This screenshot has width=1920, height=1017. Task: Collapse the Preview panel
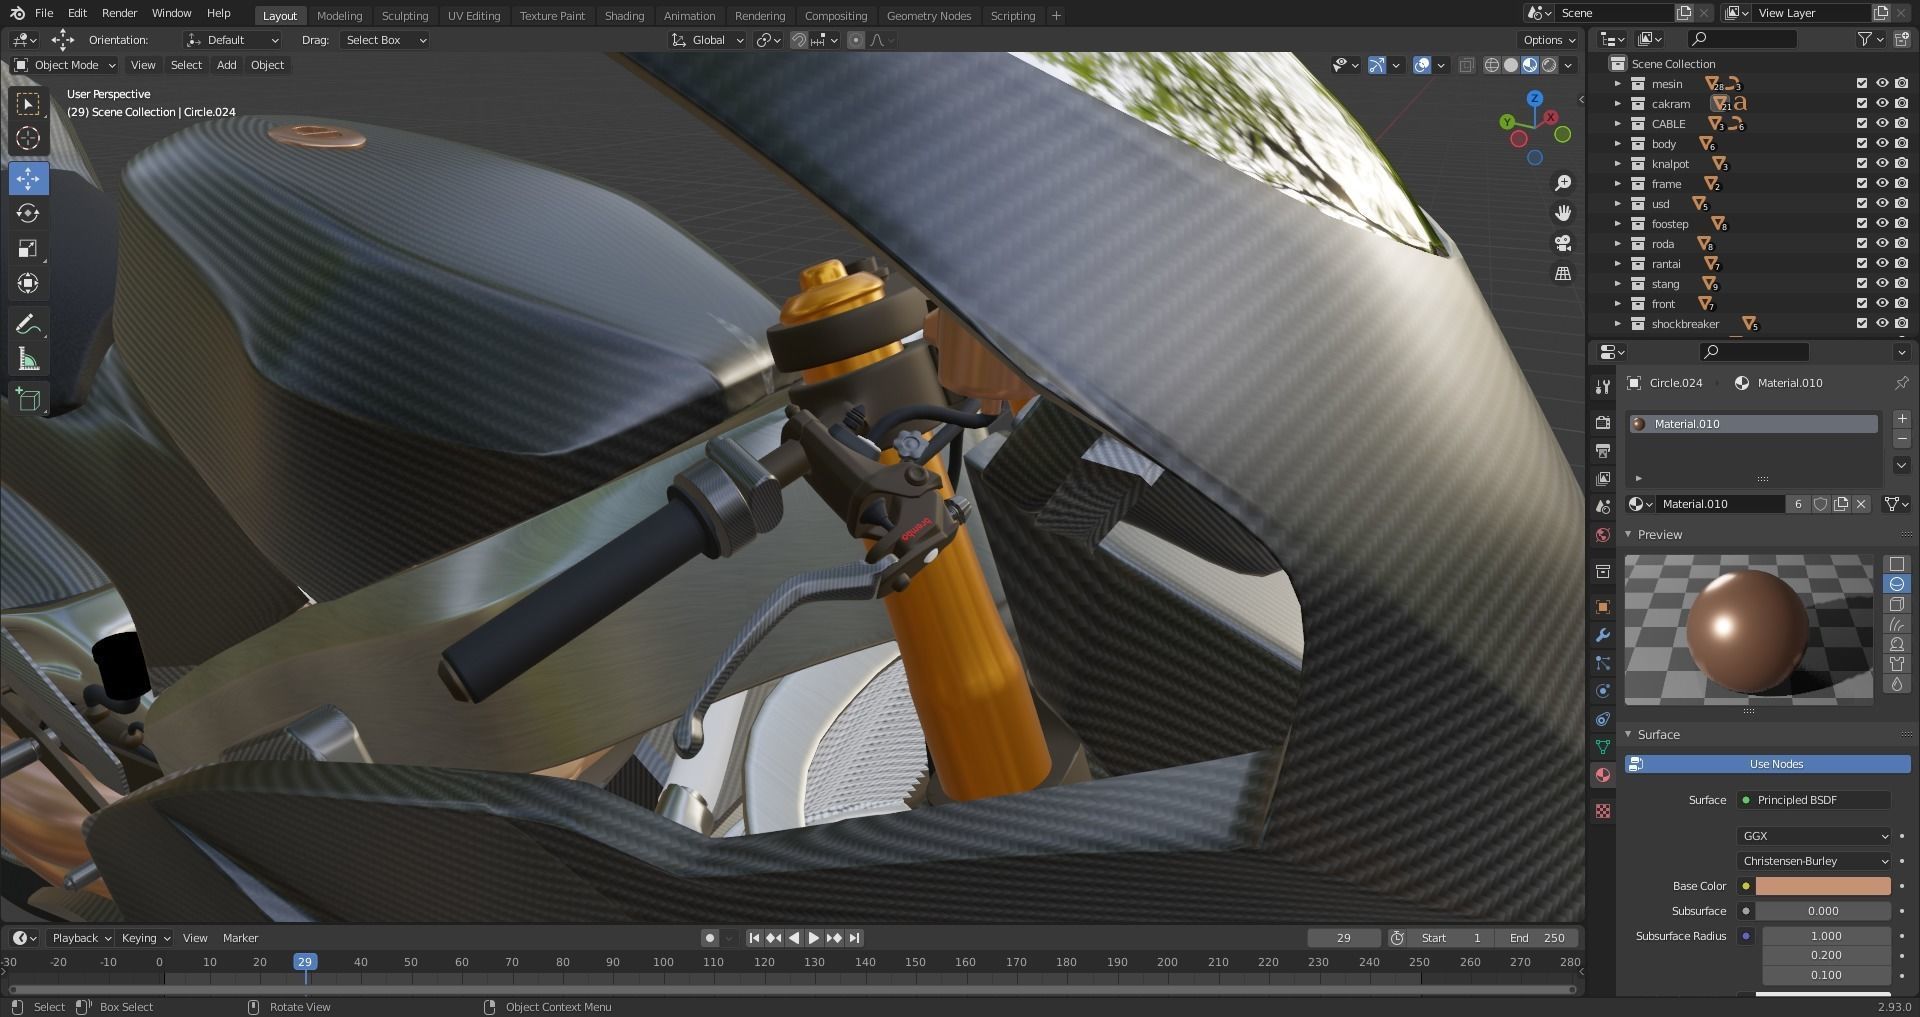click(x=1628, y=535)
